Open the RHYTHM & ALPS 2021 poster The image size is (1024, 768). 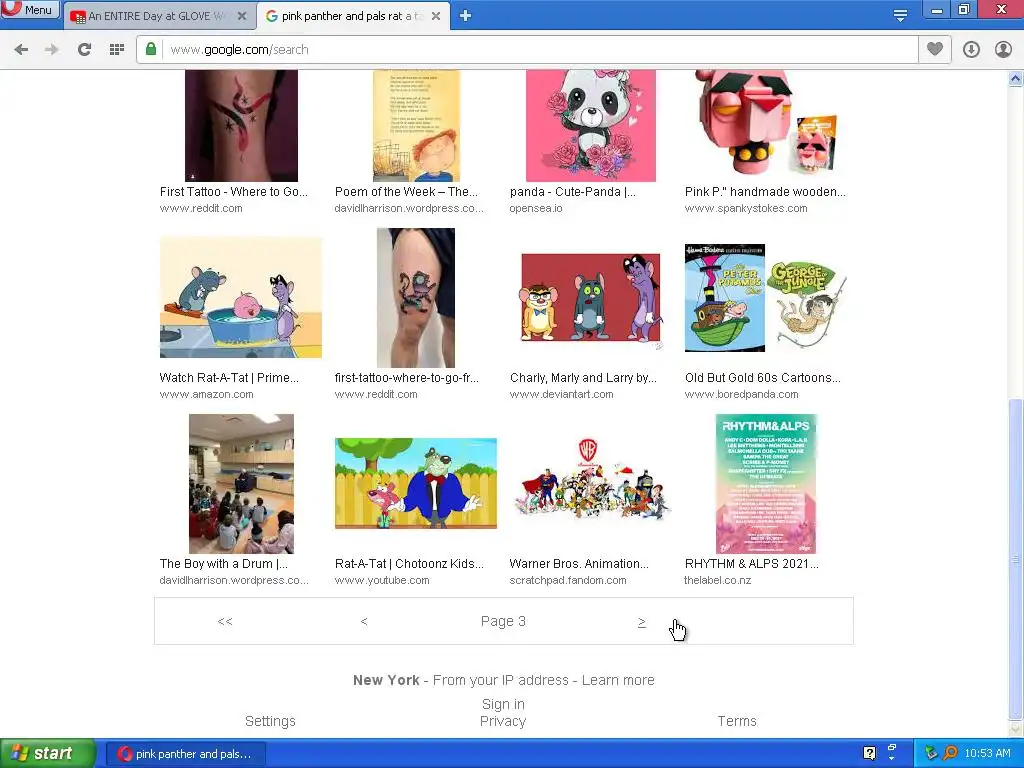click(766, 484)
